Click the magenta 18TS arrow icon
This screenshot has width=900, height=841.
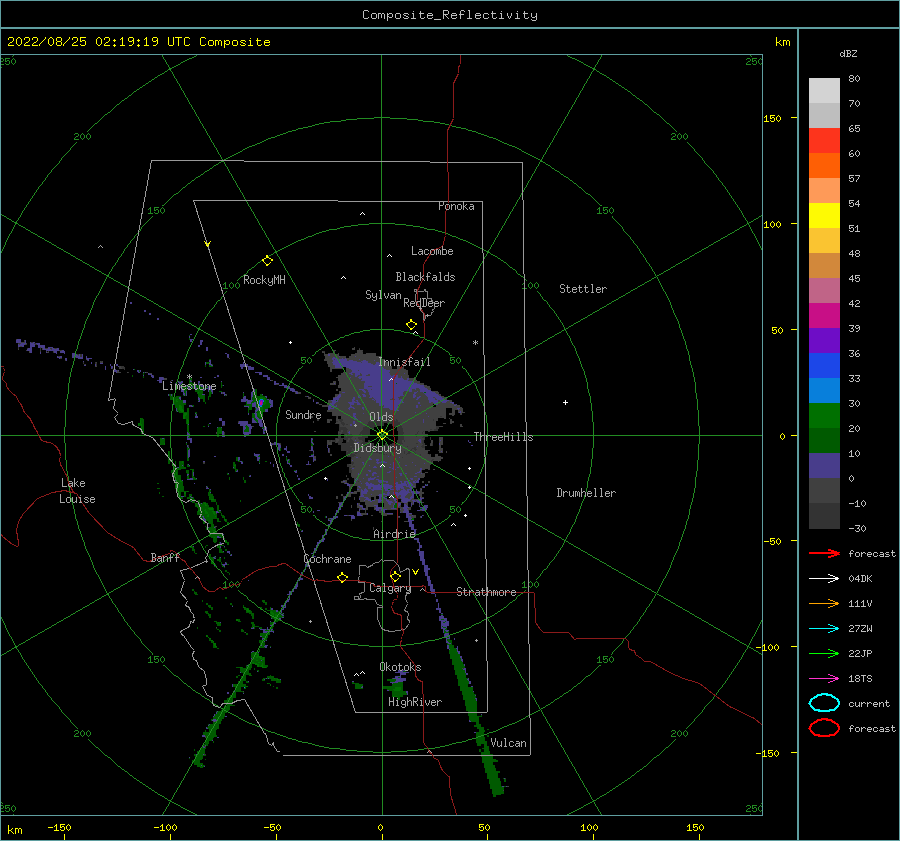(824, 679)
